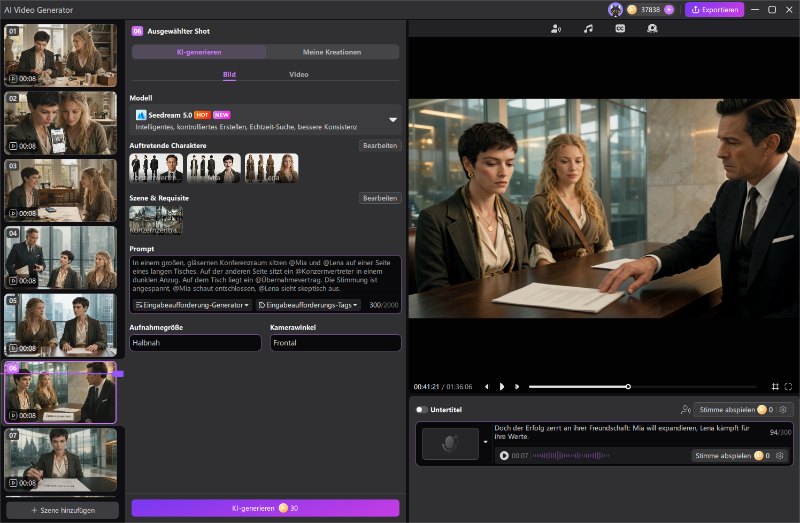The image size is (800, 523).
Task: Open the CC captions icon above preview
Action: click(620, 29)
